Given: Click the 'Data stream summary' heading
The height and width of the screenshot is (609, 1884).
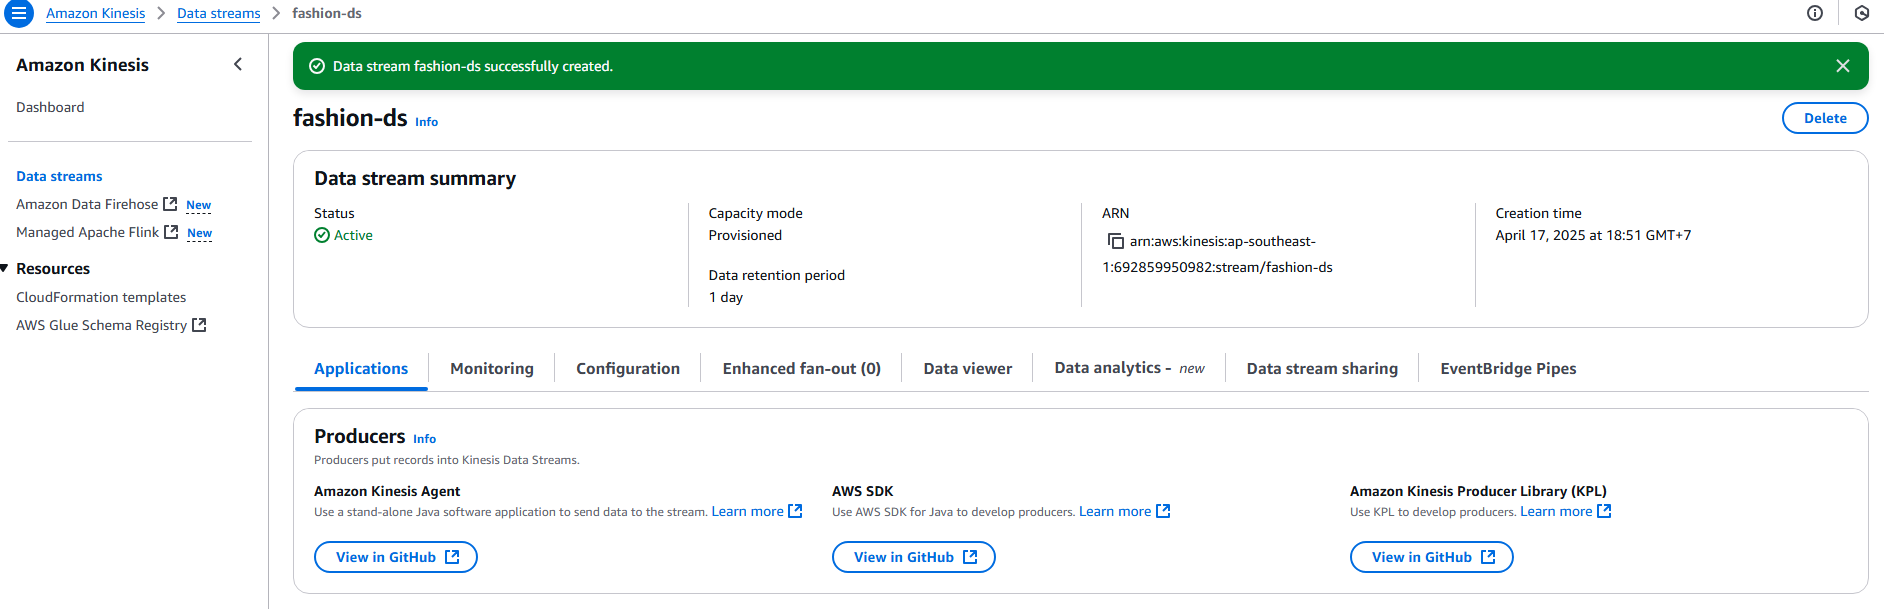Looking at the screenshot, I should point(415,178).
